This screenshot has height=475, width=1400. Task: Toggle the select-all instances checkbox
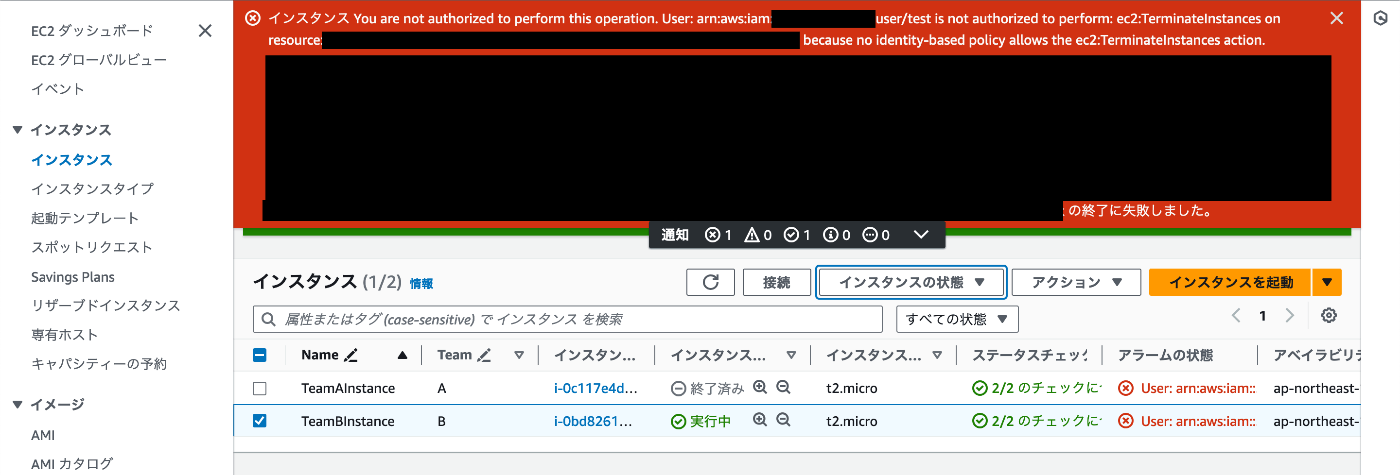tap(260, 355)
